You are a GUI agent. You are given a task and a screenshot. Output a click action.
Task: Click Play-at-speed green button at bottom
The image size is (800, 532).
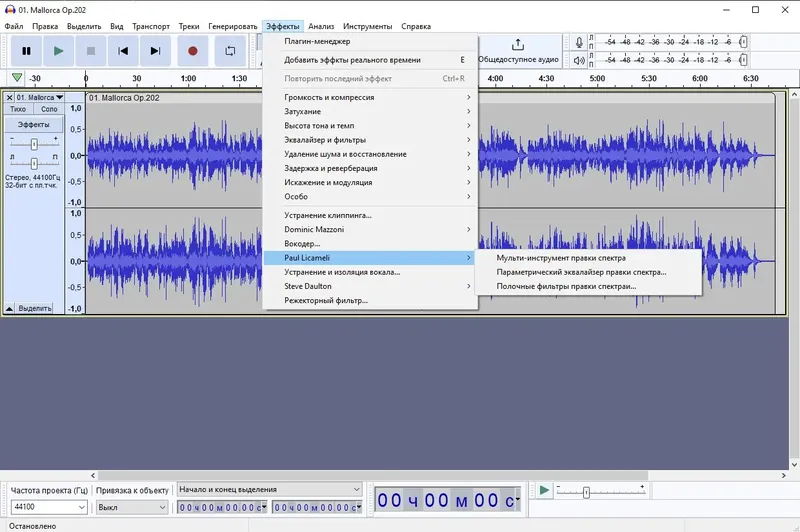point(544,491)
